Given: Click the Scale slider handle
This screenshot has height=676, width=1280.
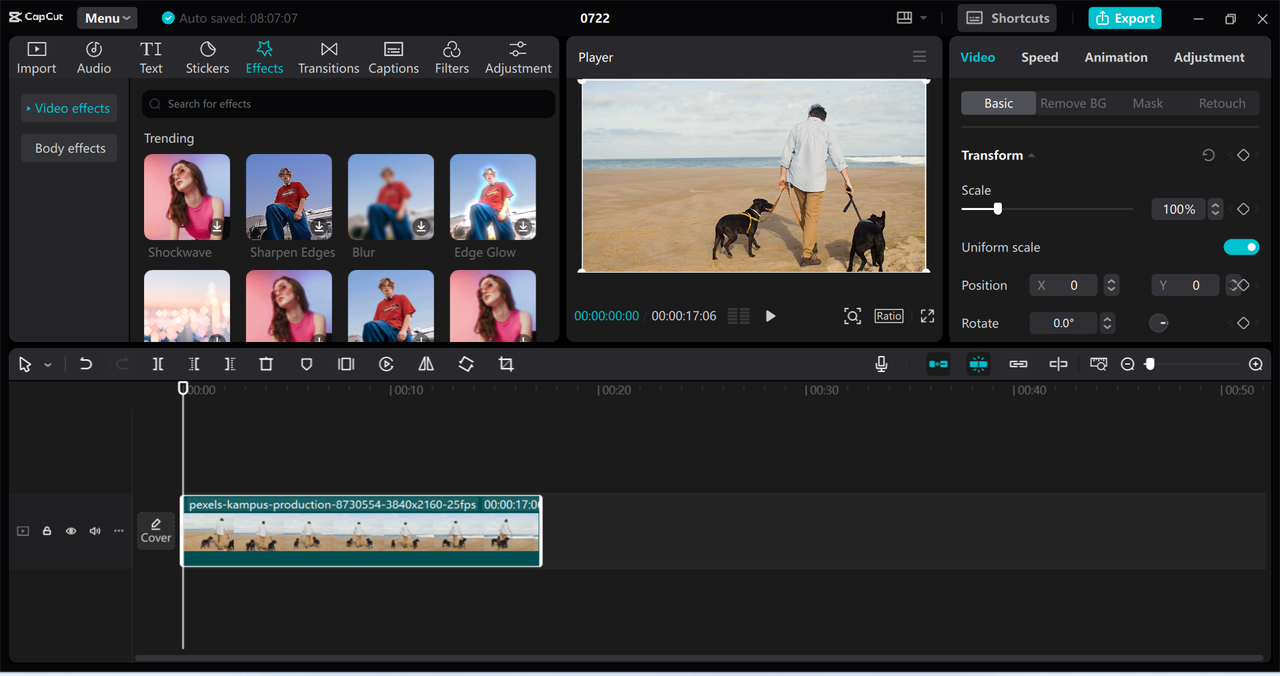Looking at the screenshot, I should click(x=997, y=209).
